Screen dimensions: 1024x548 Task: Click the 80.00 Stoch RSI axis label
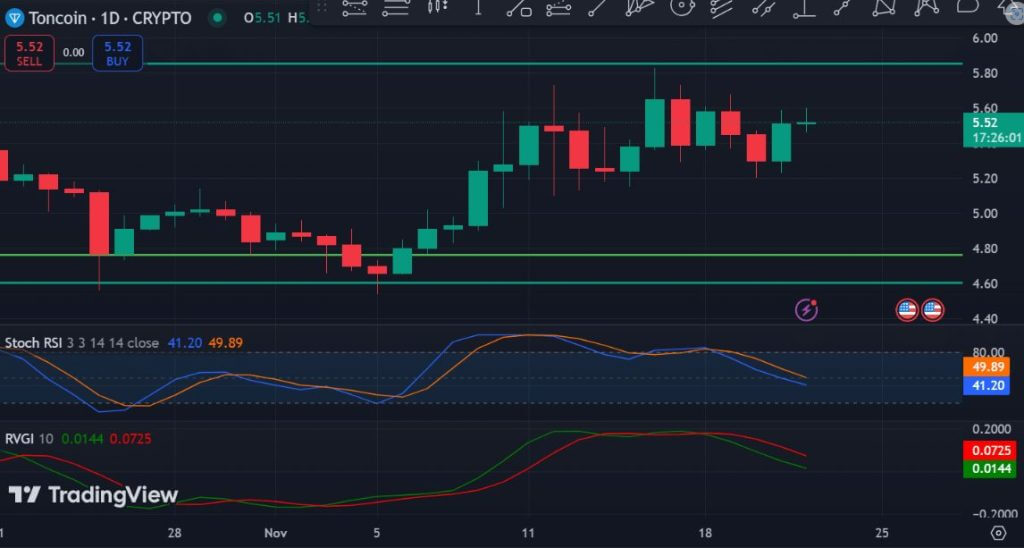click(987, 353)
